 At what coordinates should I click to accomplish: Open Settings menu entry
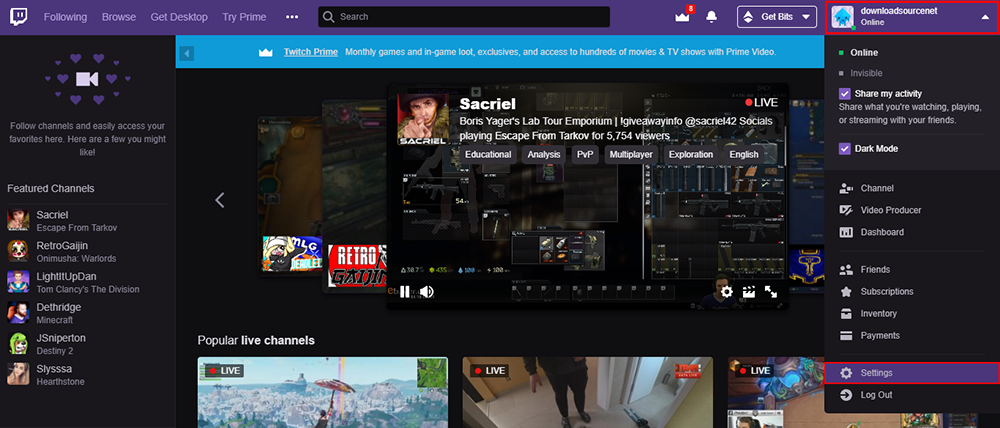pos(912,373)
